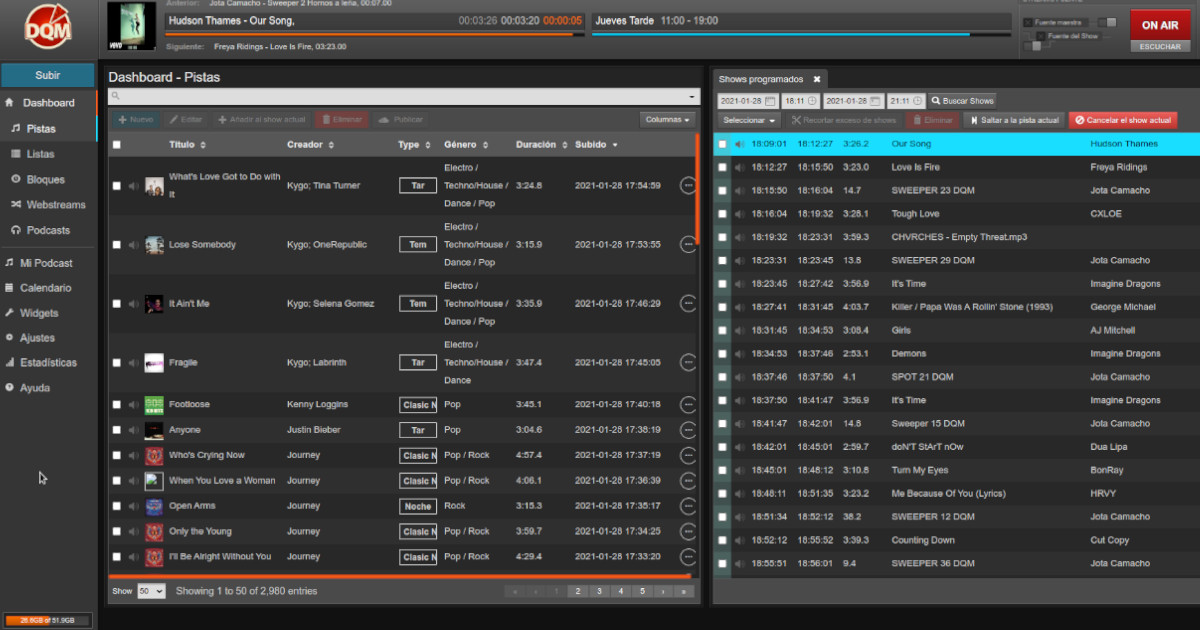
Task: Check the box for Lose Somebody track
Action: coord(117,245)
